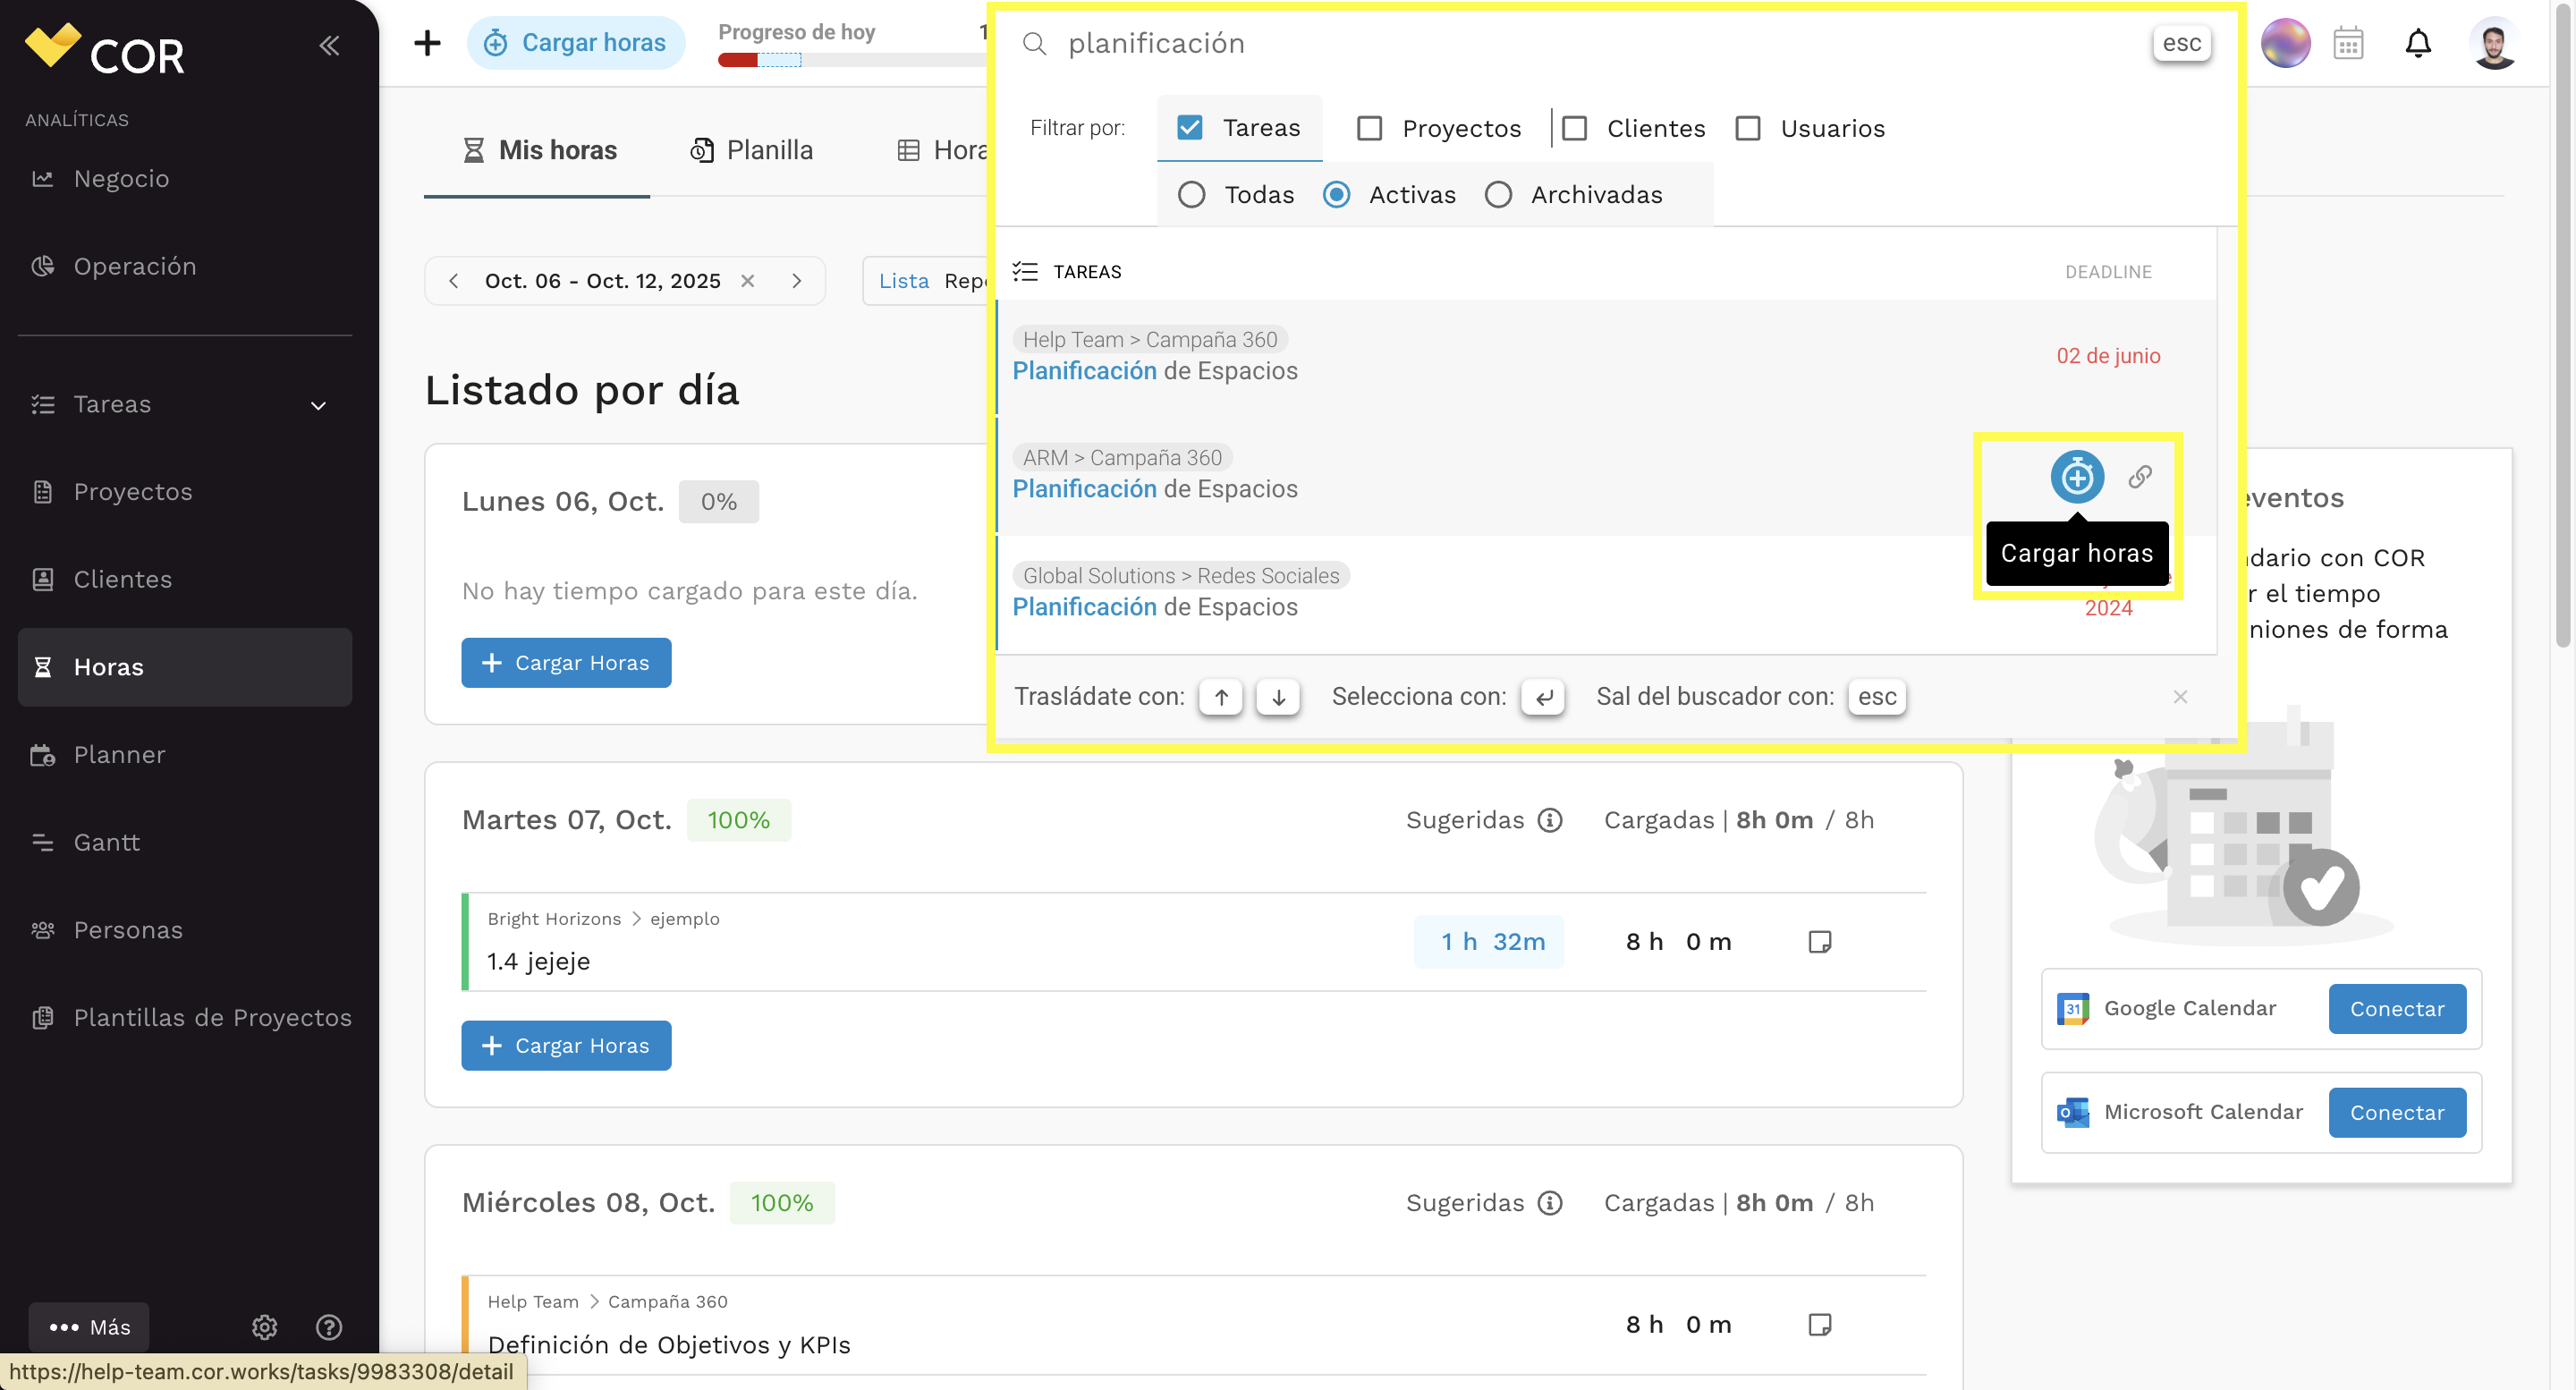Open the notifications bell
Image resolution: width=2576 pixels, height=1390 pixels.
click(x=2418, y=43)
